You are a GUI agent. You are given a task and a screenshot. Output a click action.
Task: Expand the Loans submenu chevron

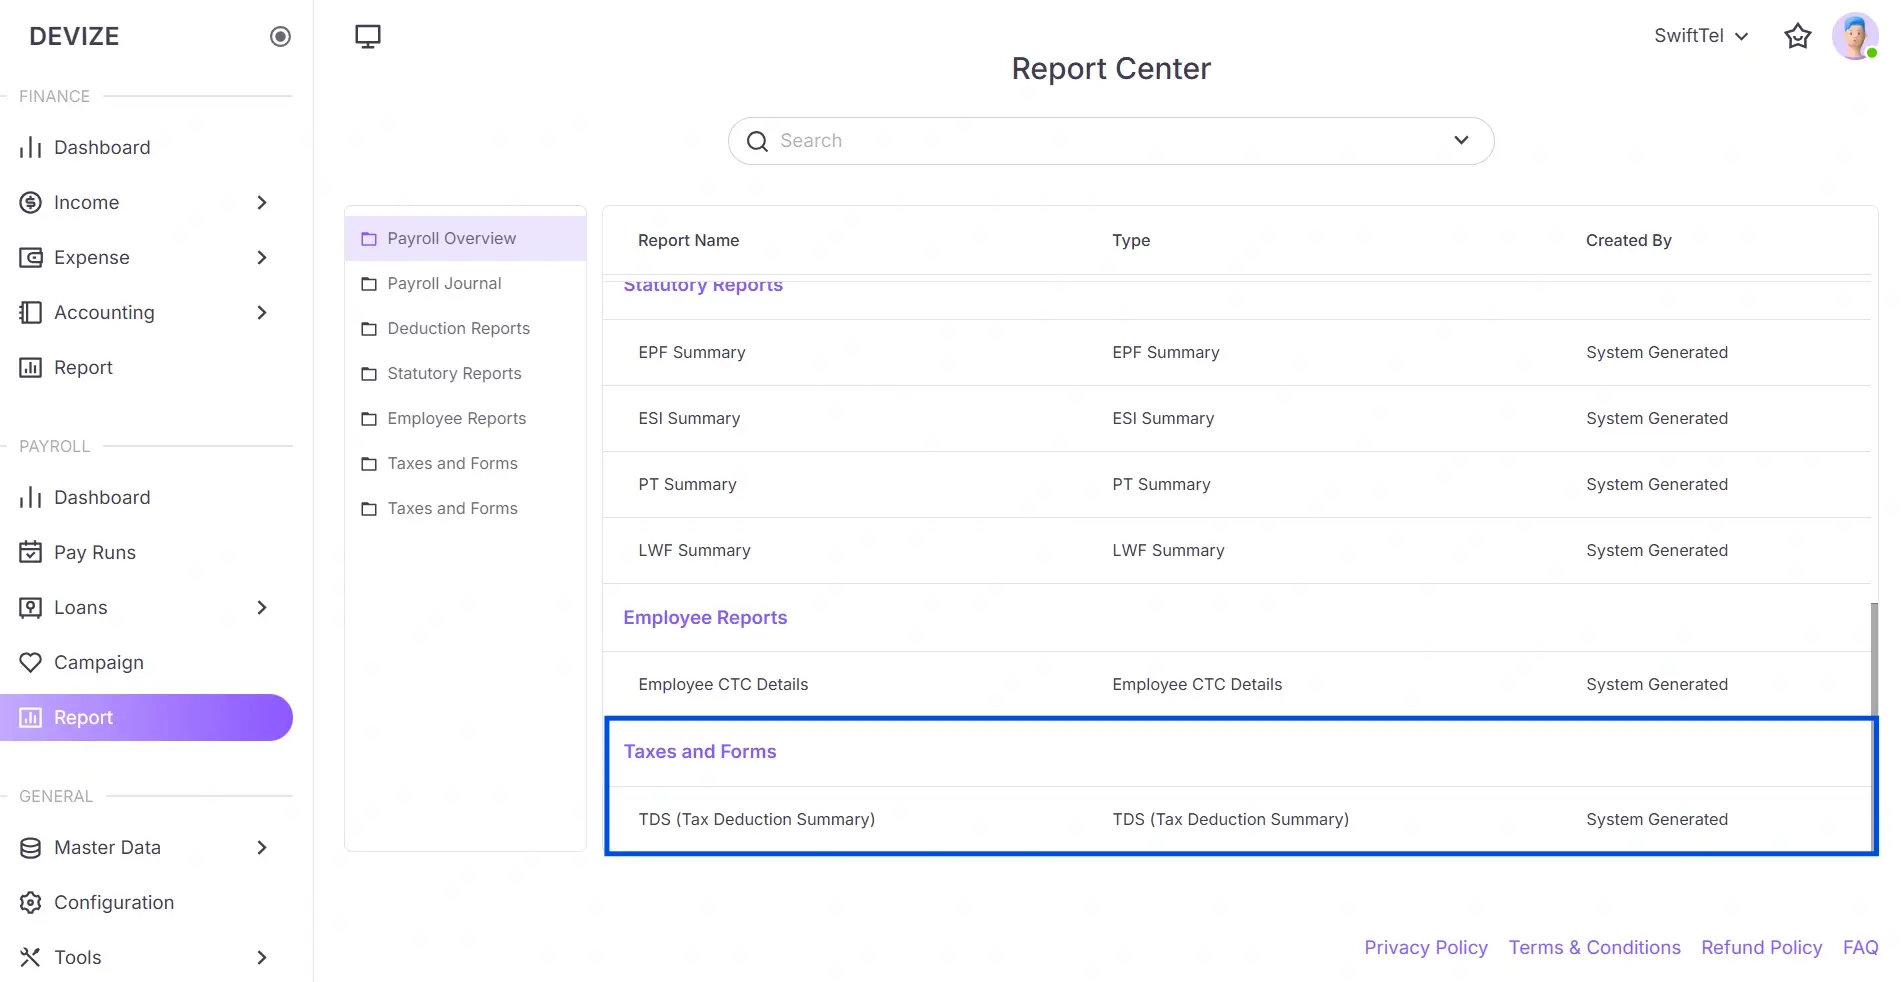(x=262, y=608)
